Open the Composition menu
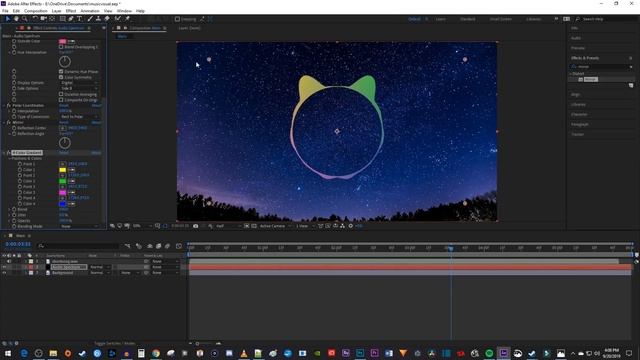Screen dimensions: 640x360 (36, 11)
